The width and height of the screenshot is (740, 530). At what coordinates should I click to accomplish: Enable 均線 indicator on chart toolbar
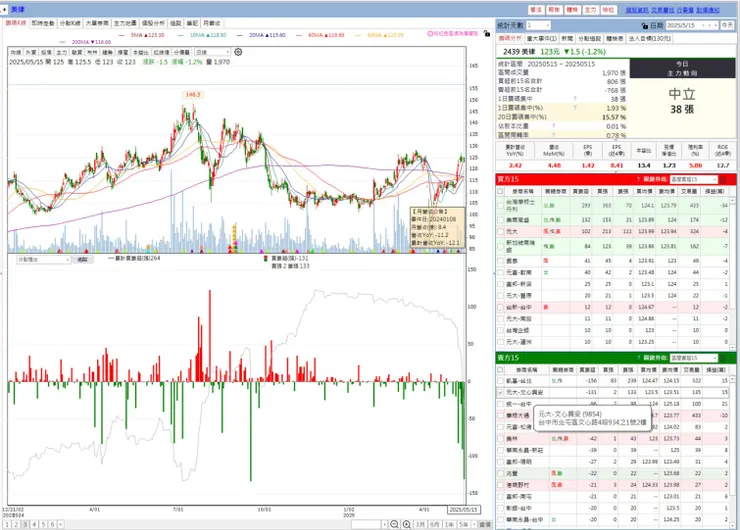coord(16,52)
